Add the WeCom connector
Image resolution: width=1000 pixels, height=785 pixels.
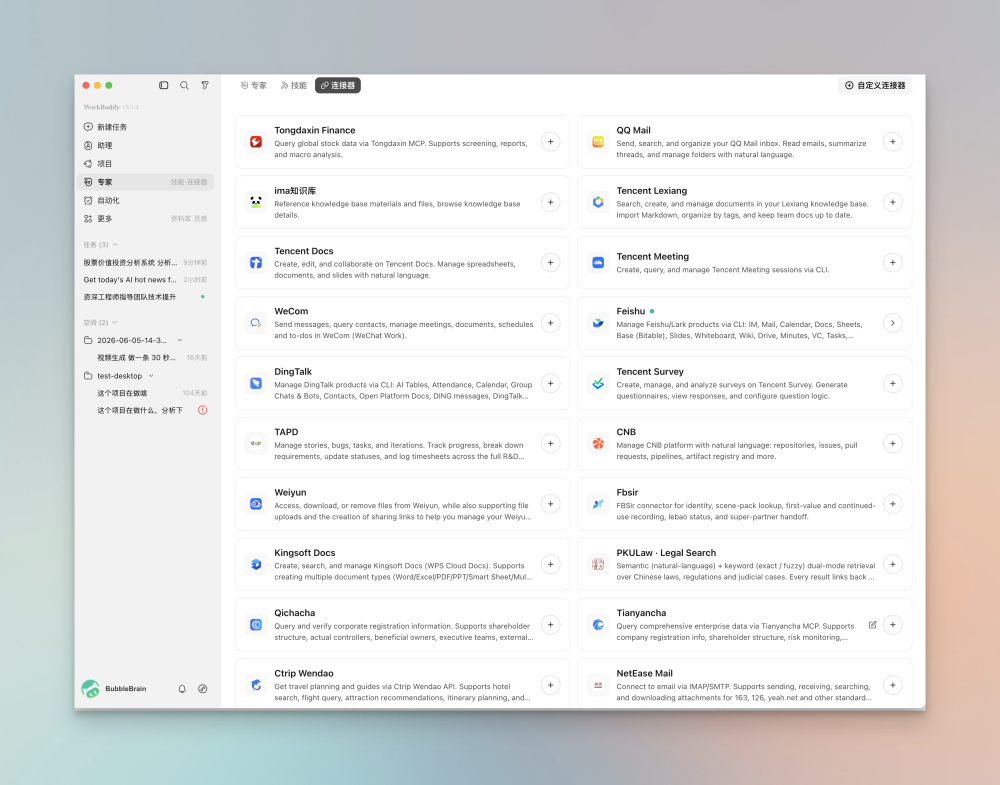click(550, 323)
